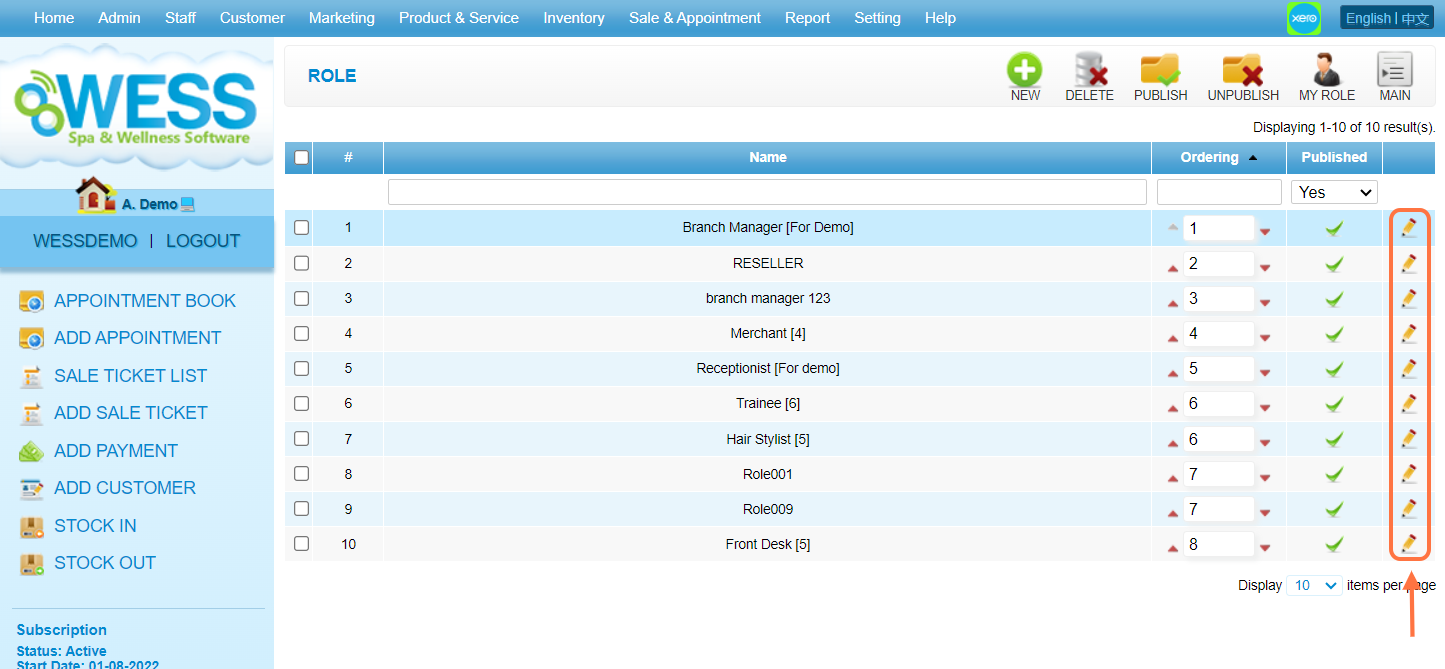Screen dimensions: 1445x669
Task: Click the MAIN toolbar icon
Action: (1394, 71)
